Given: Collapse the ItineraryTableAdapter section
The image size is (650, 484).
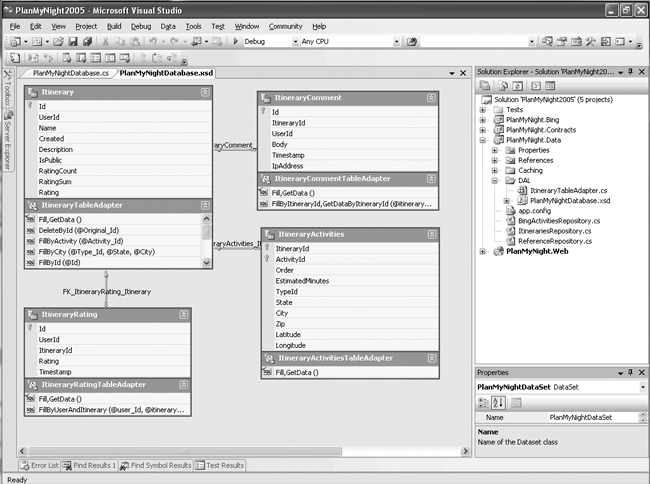Looking at the screenshot, I should (205, 205).
